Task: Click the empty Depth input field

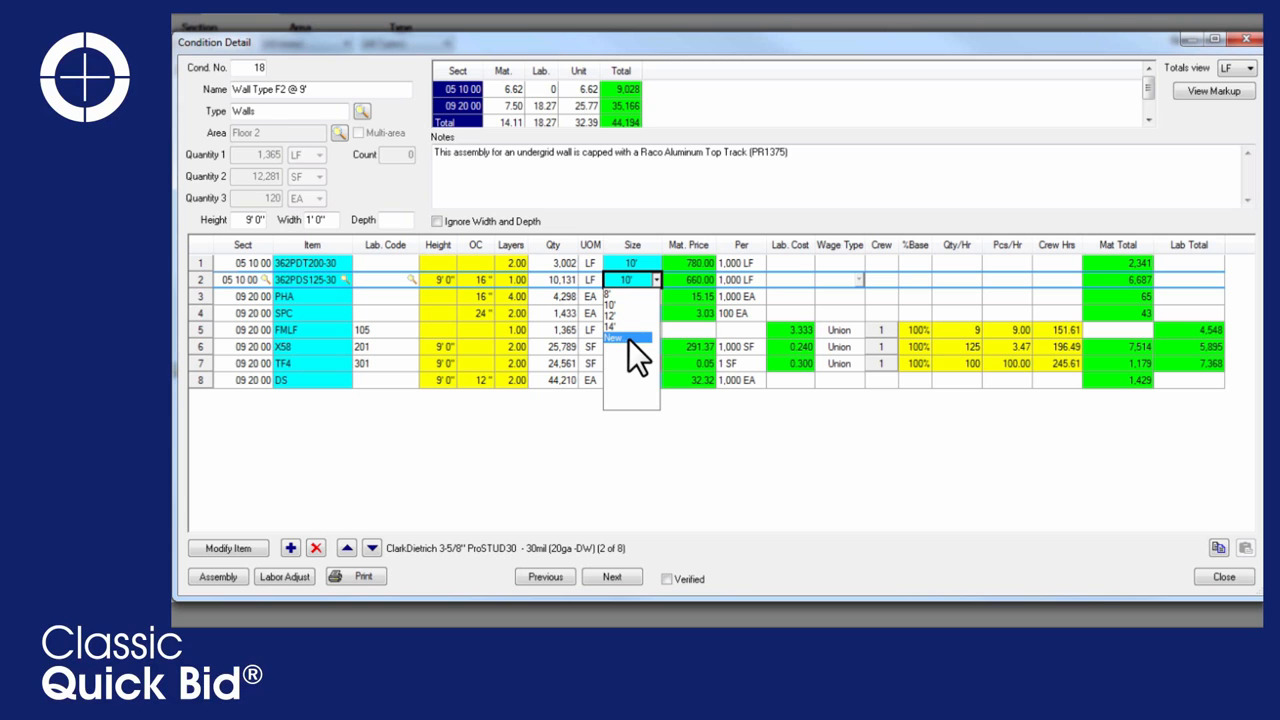Action: pyautogui.click(x=396, y=220)
